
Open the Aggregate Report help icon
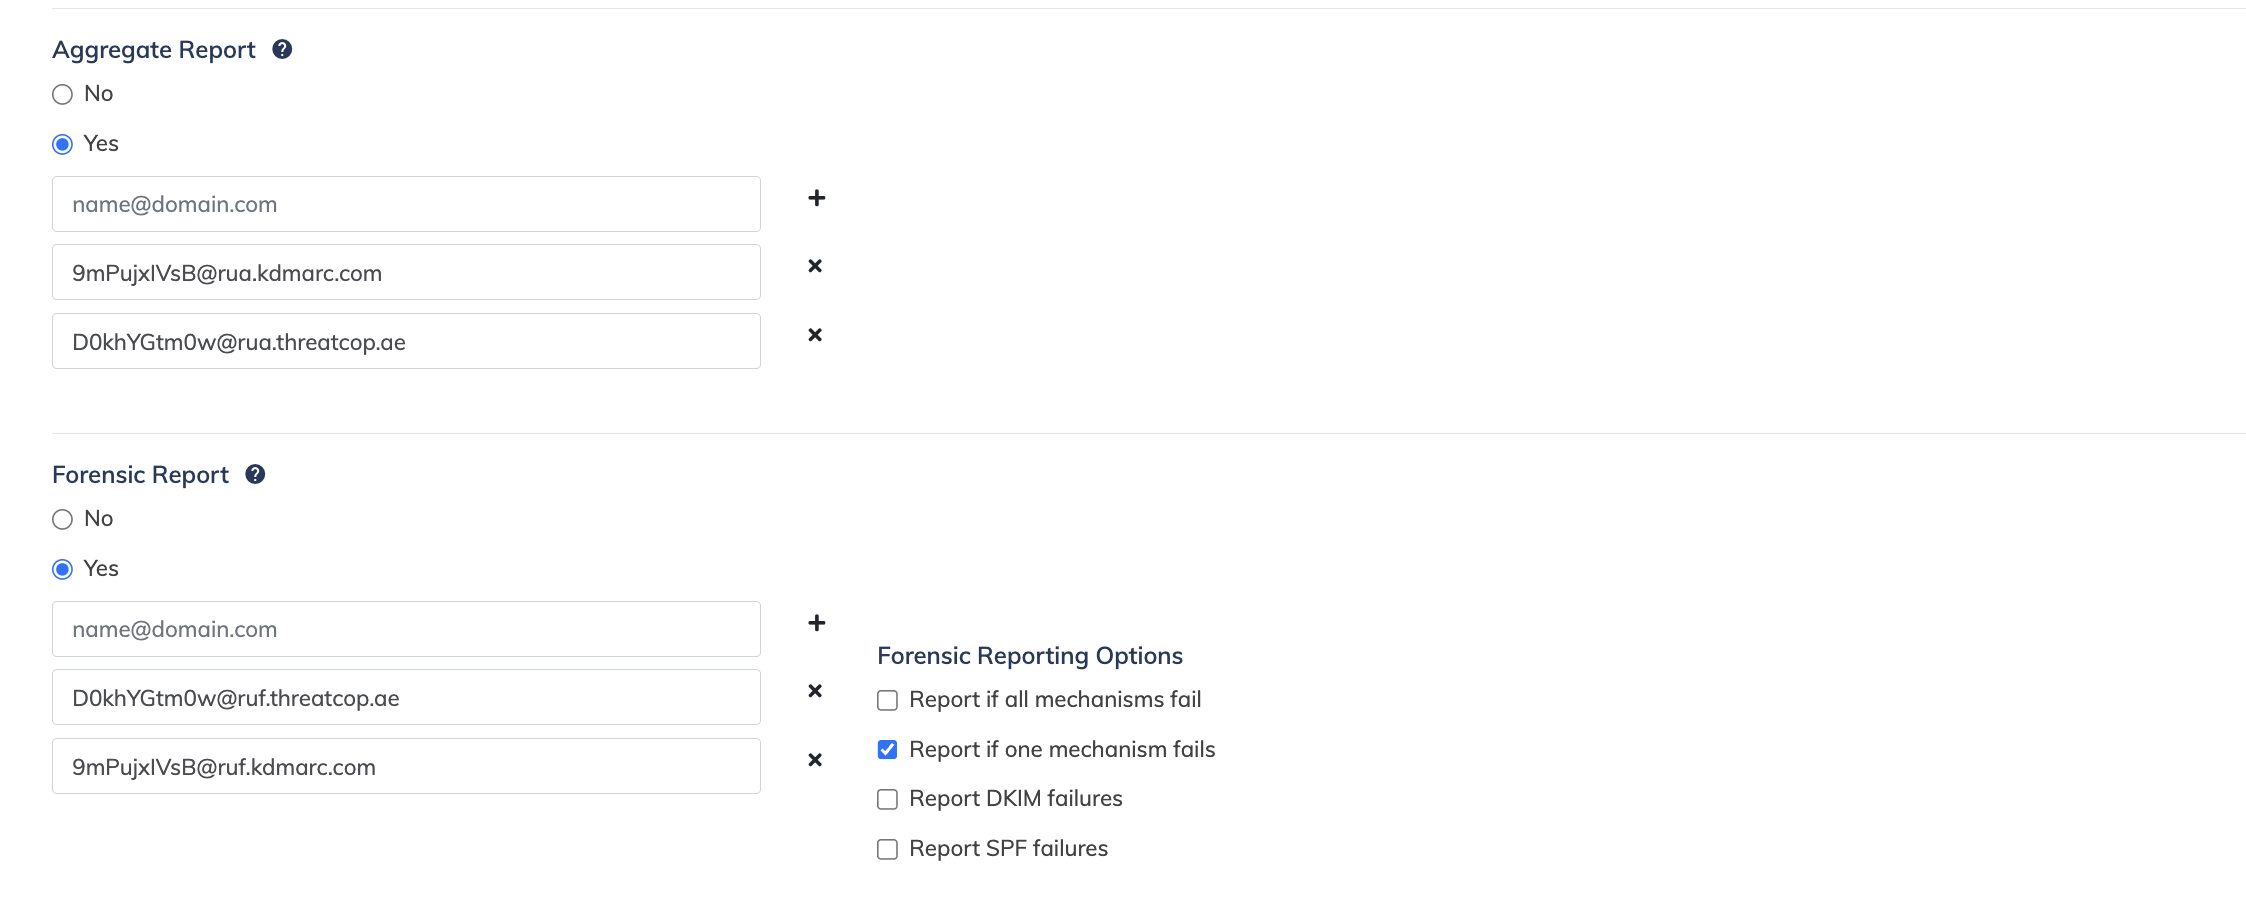tap(282, 49)
